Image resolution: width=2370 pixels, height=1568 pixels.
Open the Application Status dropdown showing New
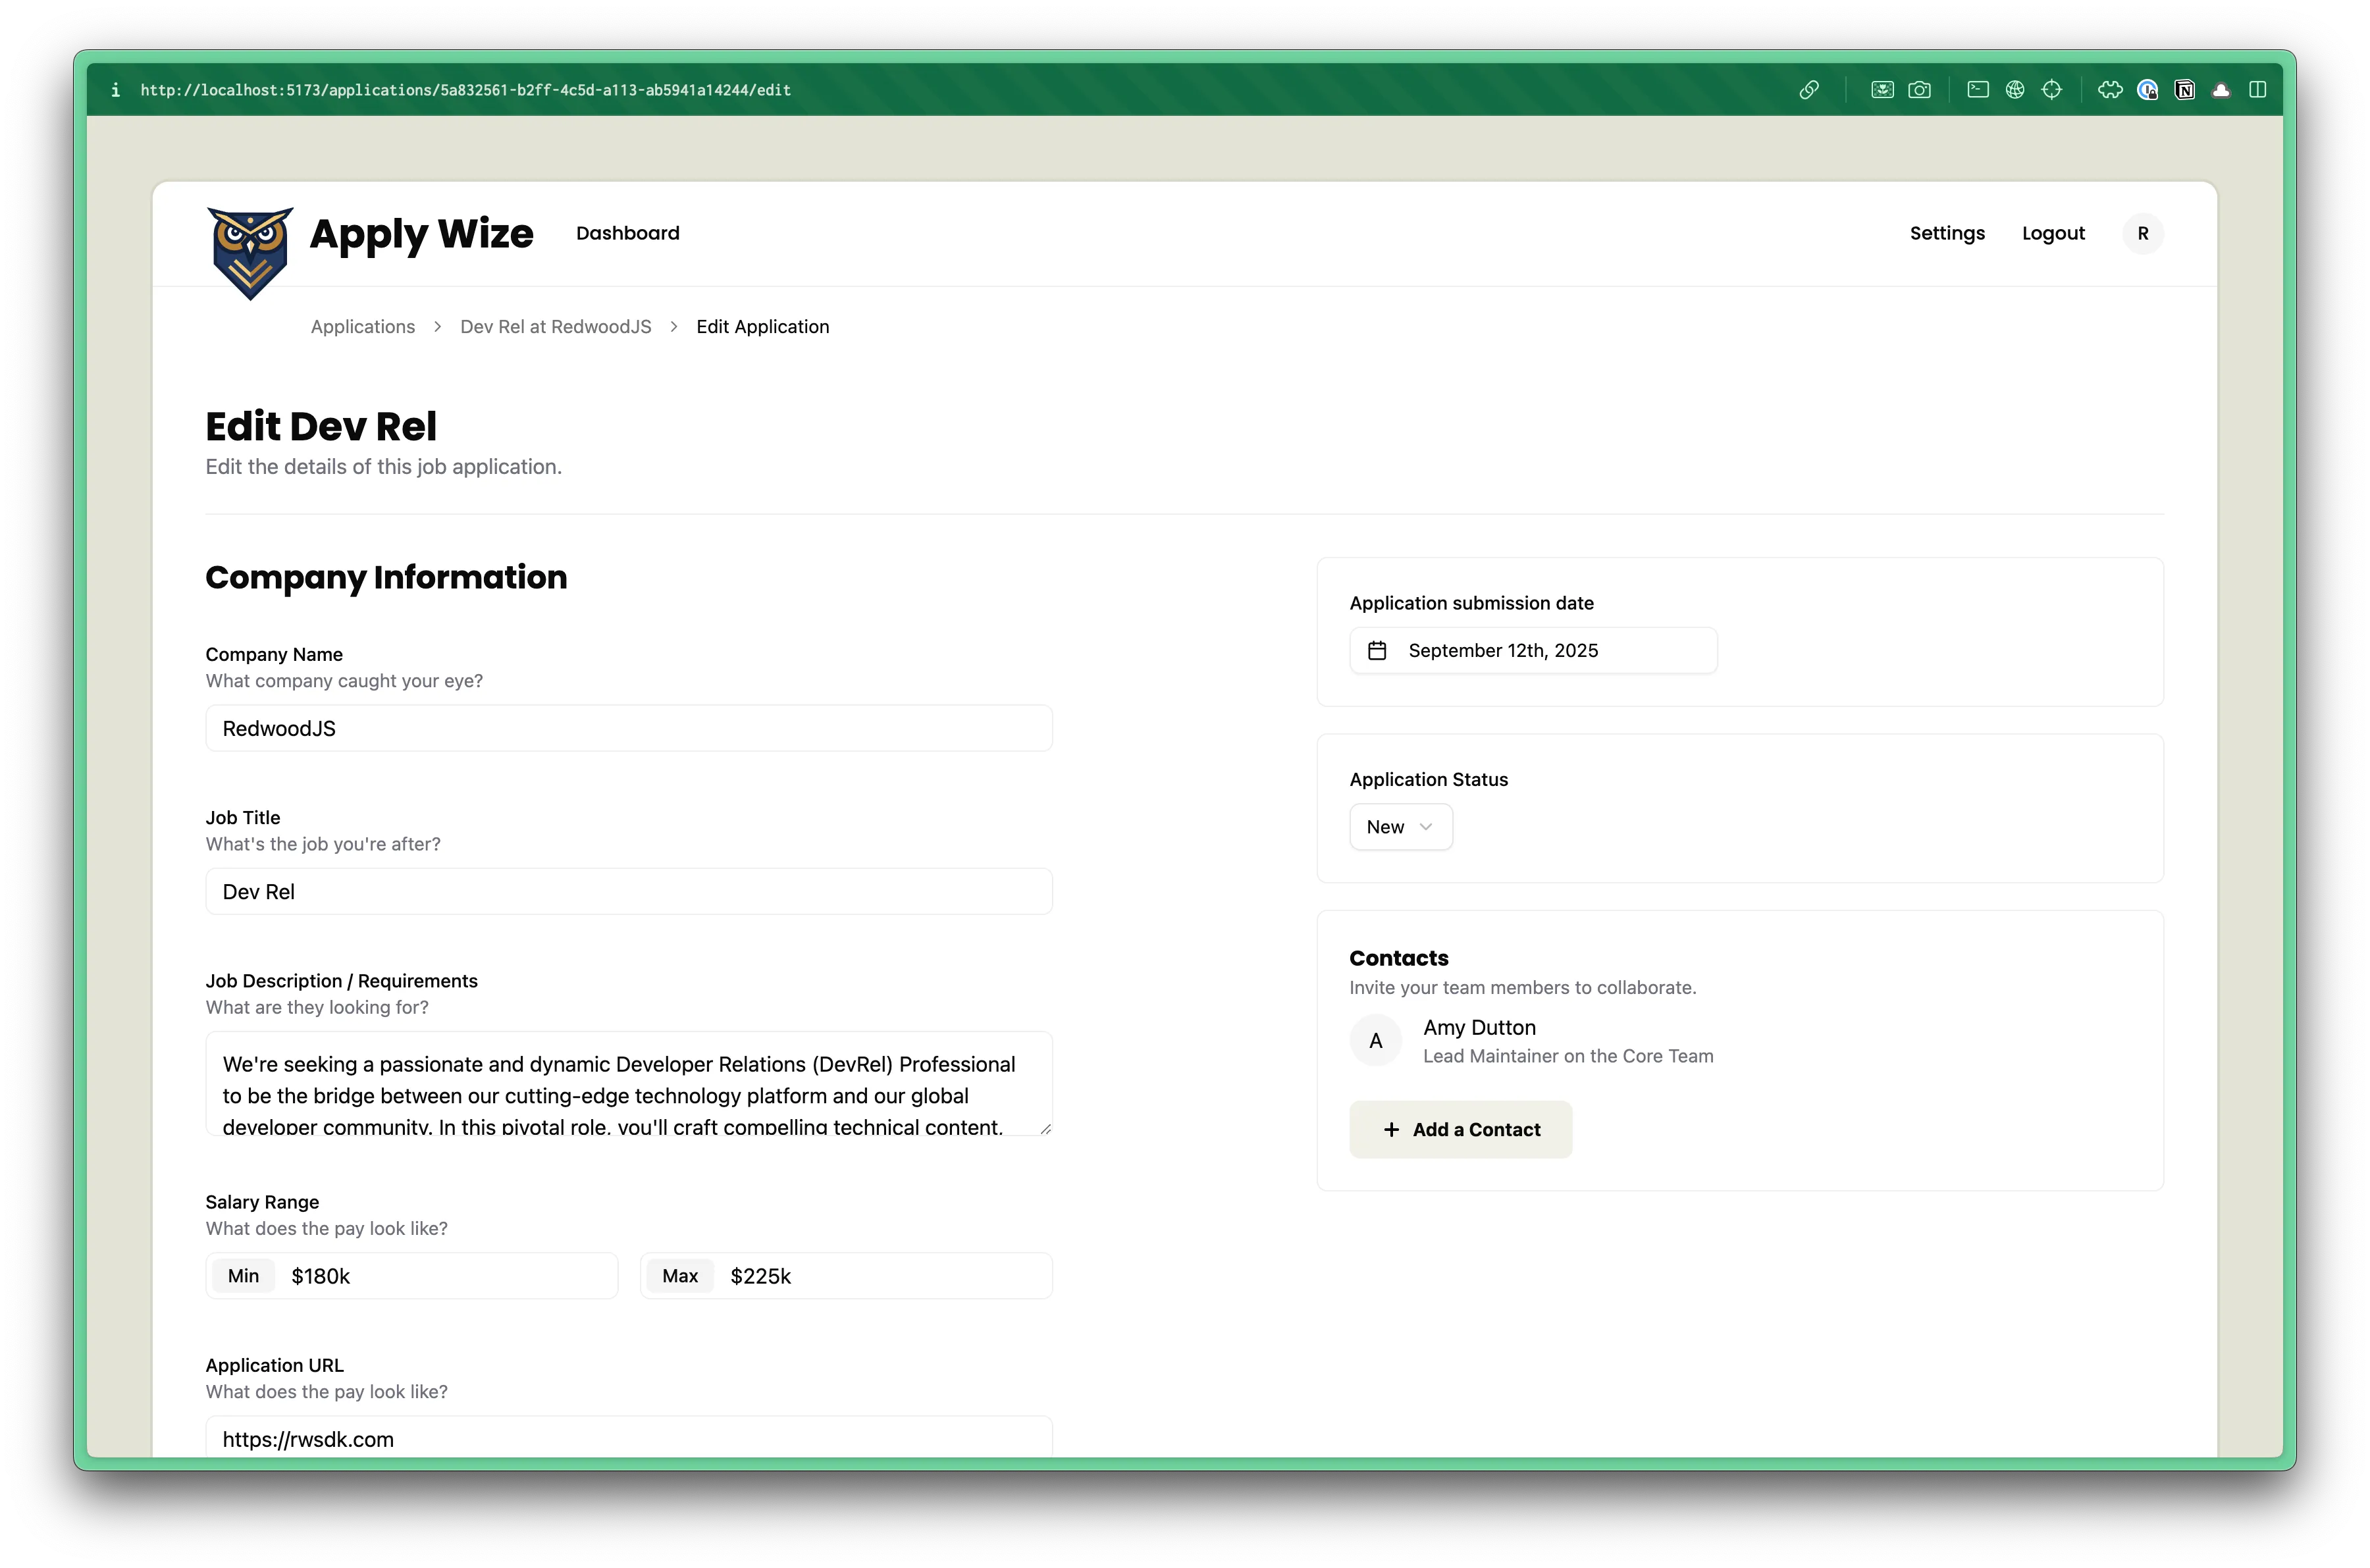1400,827
